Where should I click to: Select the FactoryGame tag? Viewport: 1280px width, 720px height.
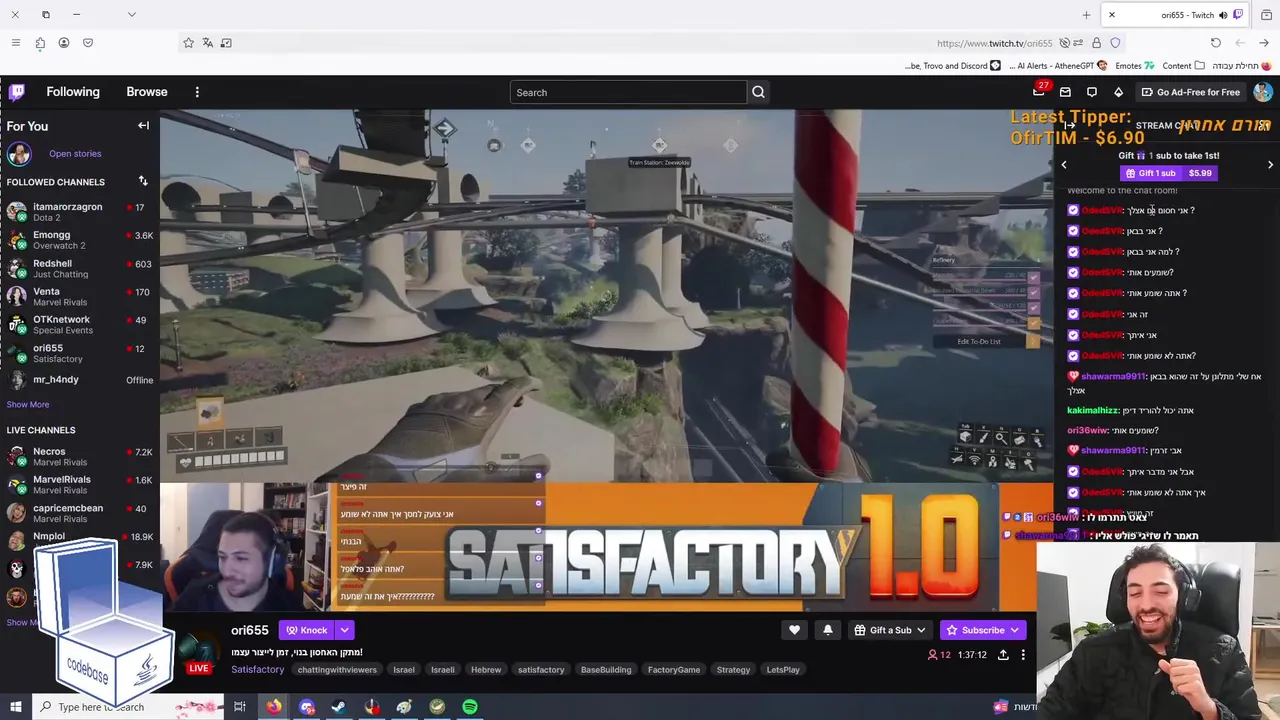click(674, 670)
